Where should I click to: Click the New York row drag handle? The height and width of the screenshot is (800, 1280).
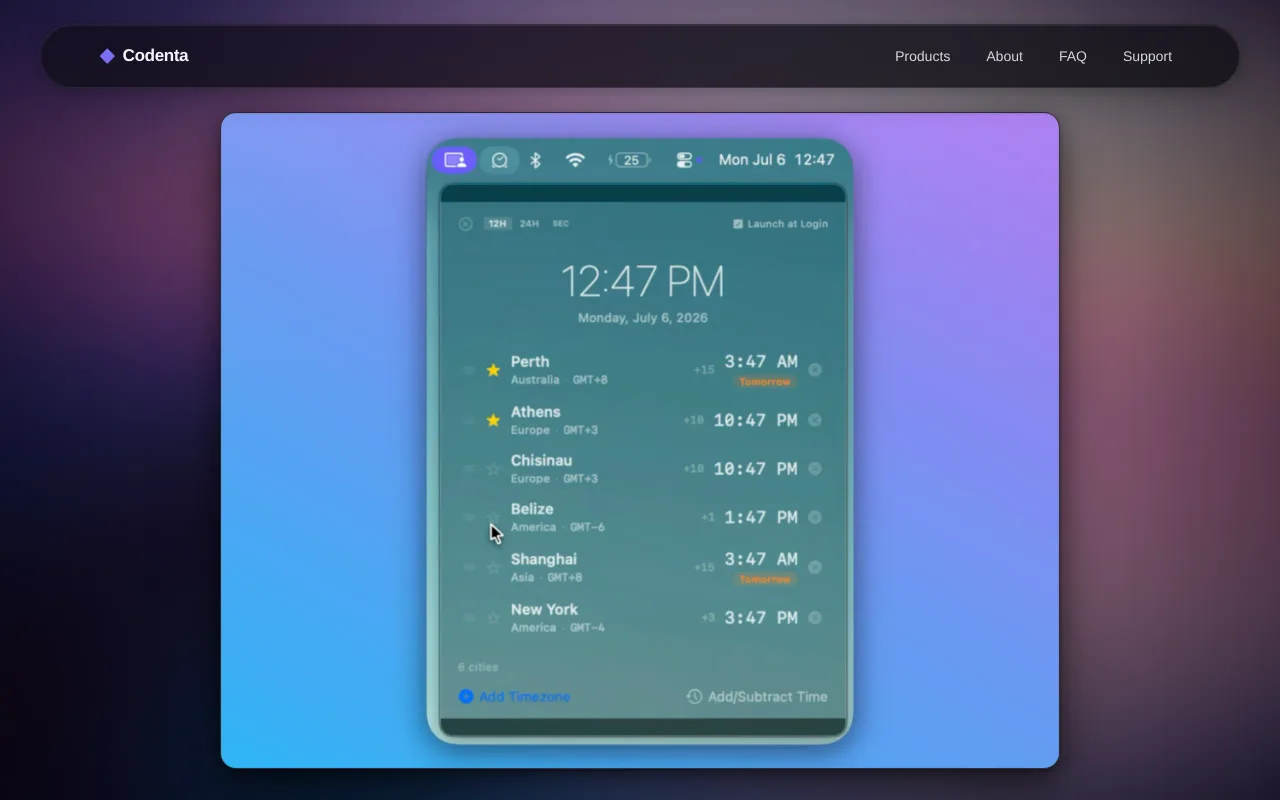pos(468,618)
